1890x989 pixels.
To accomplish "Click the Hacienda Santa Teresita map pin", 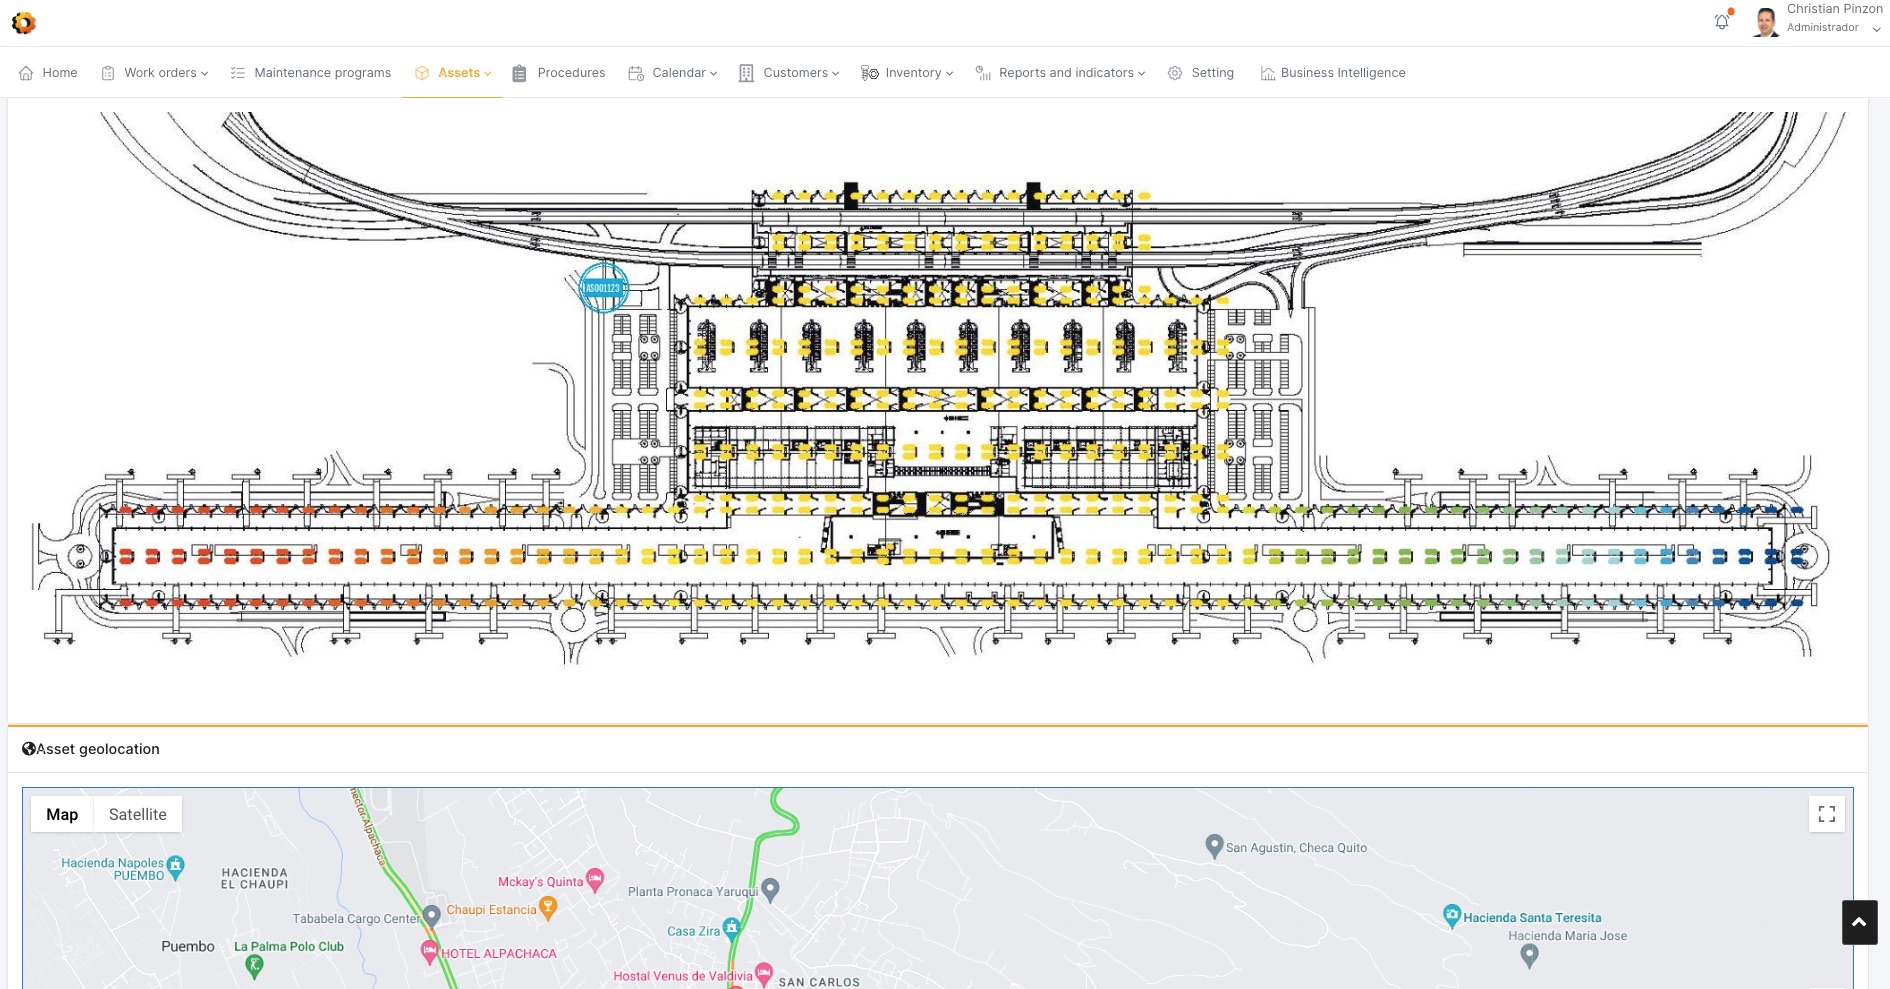I will (x=1452, y=916).
